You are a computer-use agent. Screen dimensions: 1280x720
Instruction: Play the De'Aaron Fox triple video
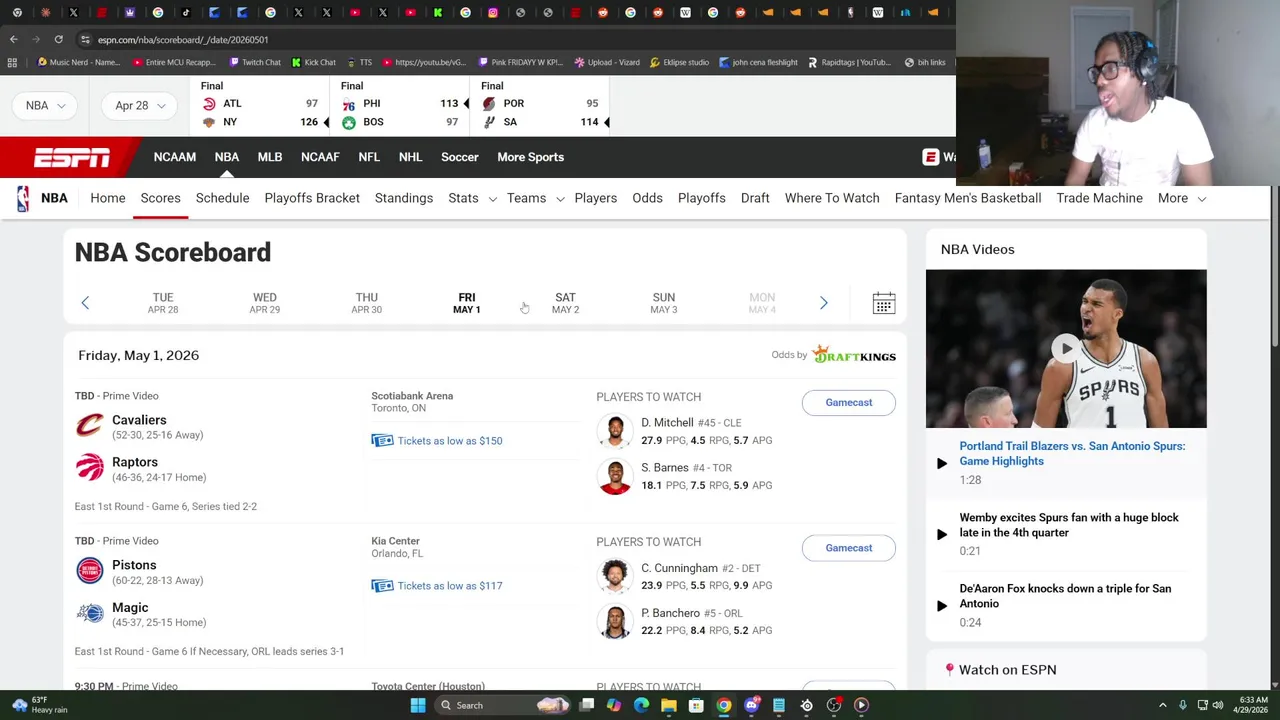point(941,605)
